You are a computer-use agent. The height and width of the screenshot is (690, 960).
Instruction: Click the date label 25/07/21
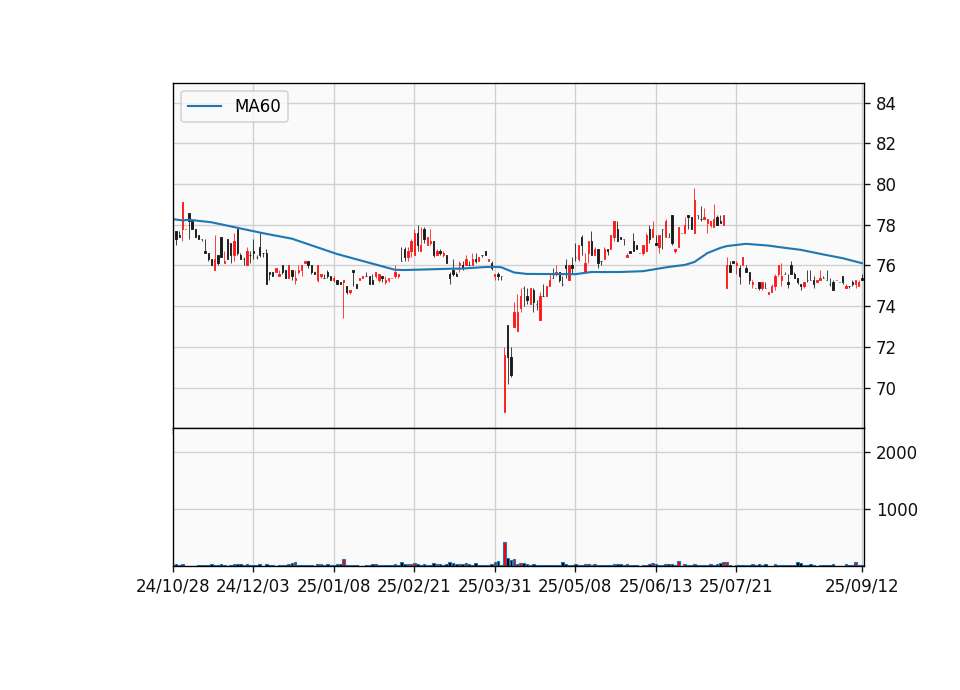[x=736, y=586]
